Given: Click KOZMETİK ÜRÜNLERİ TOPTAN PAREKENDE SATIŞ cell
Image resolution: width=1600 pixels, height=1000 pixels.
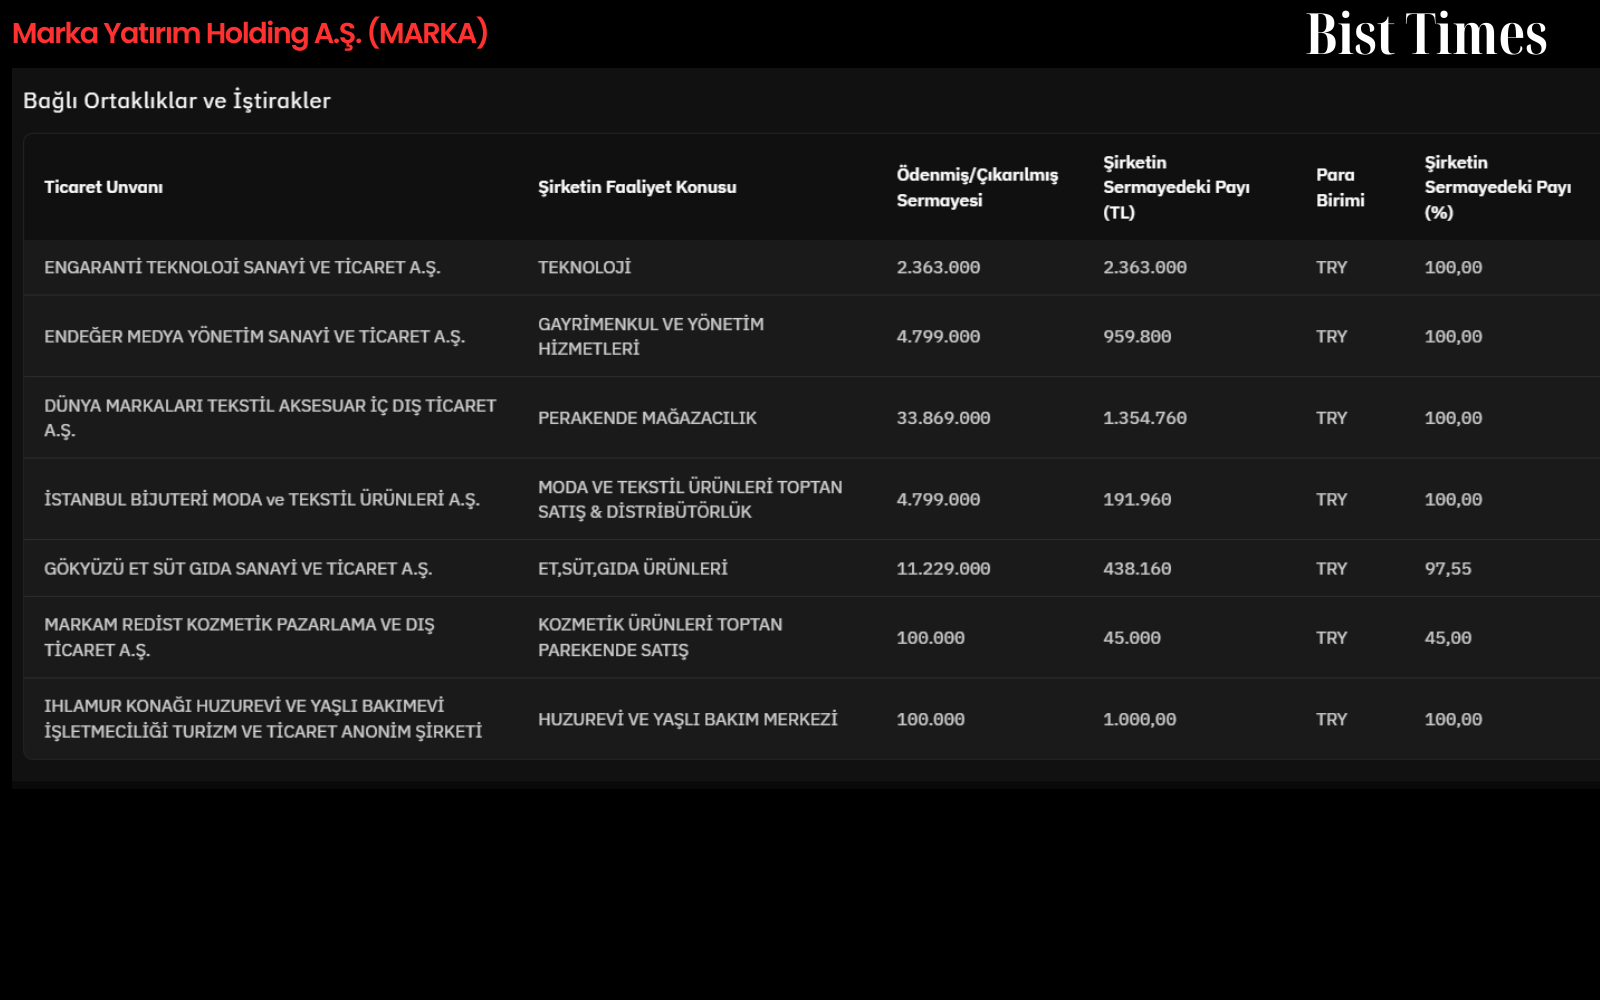Looking at the screenshot, I should click(660, 637).
